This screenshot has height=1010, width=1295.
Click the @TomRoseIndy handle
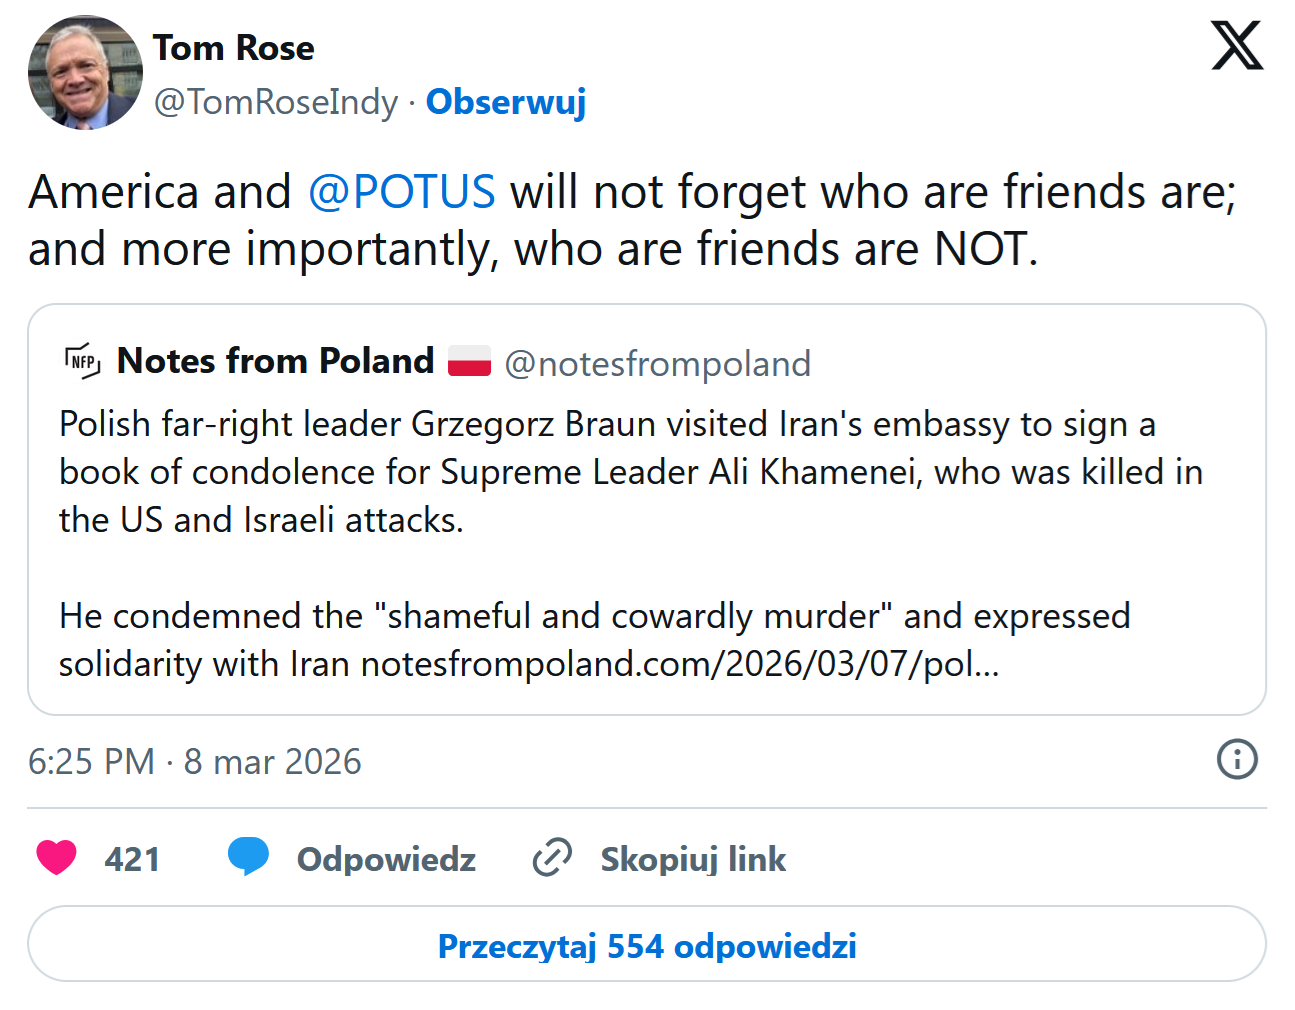[x=276, y=101]
